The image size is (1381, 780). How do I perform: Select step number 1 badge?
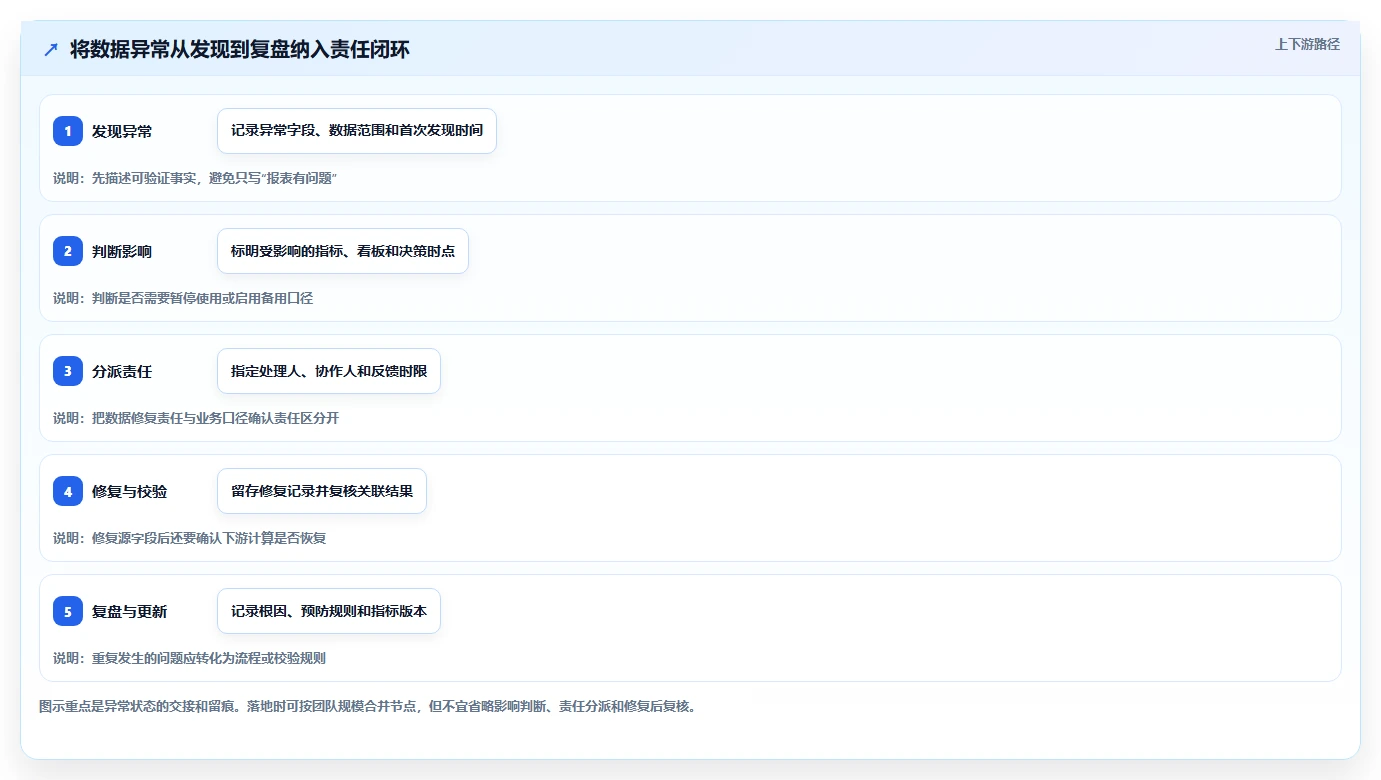tap(68, 131)
